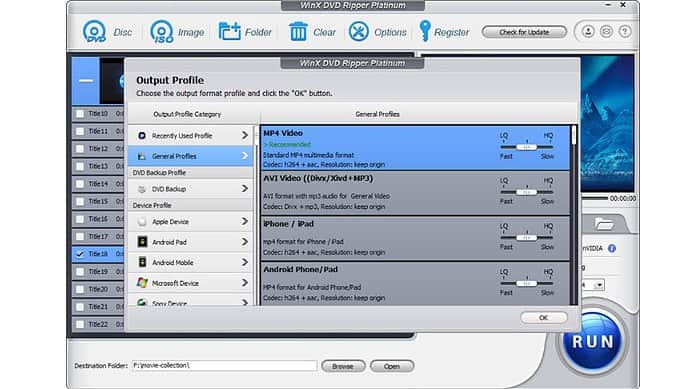Tick the Title19 checkbox
The height and width of the screenshot is (389, 699).
click(x=80, y=272)
